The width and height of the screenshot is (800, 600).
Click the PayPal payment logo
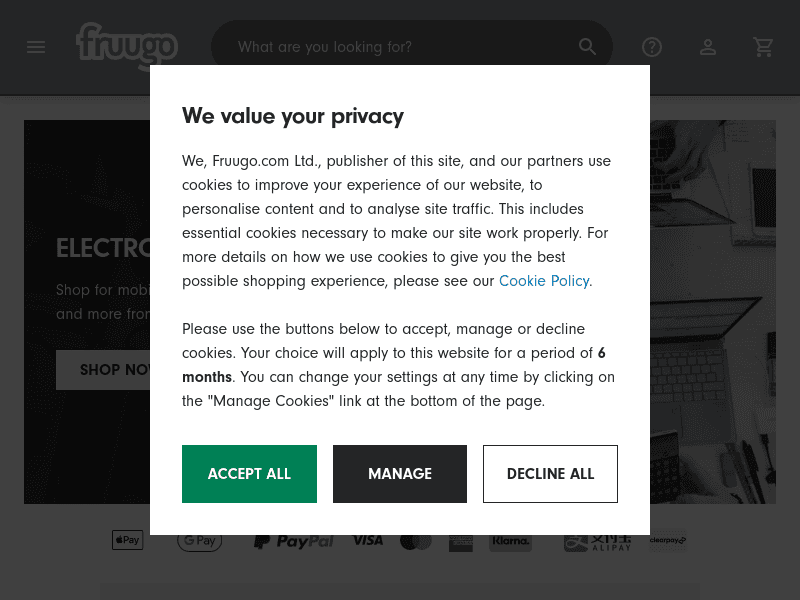tap(293, 541)
